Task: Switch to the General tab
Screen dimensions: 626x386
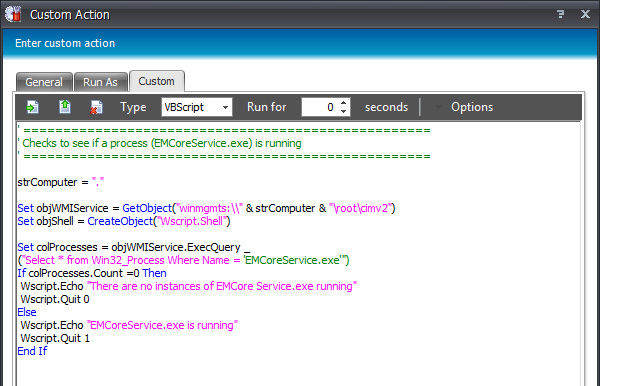Action: point(44,82)
